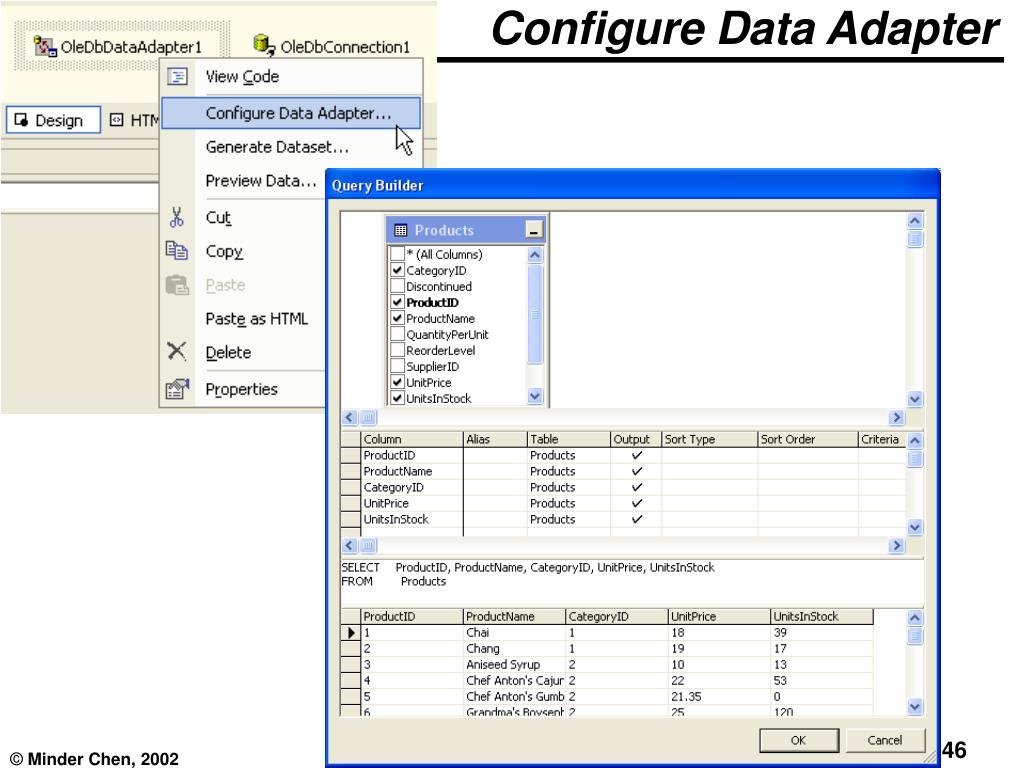This screenshot has width=1024, height=768.
Task: Select the Aniseed Syrup cell
Action: [515, 664]
